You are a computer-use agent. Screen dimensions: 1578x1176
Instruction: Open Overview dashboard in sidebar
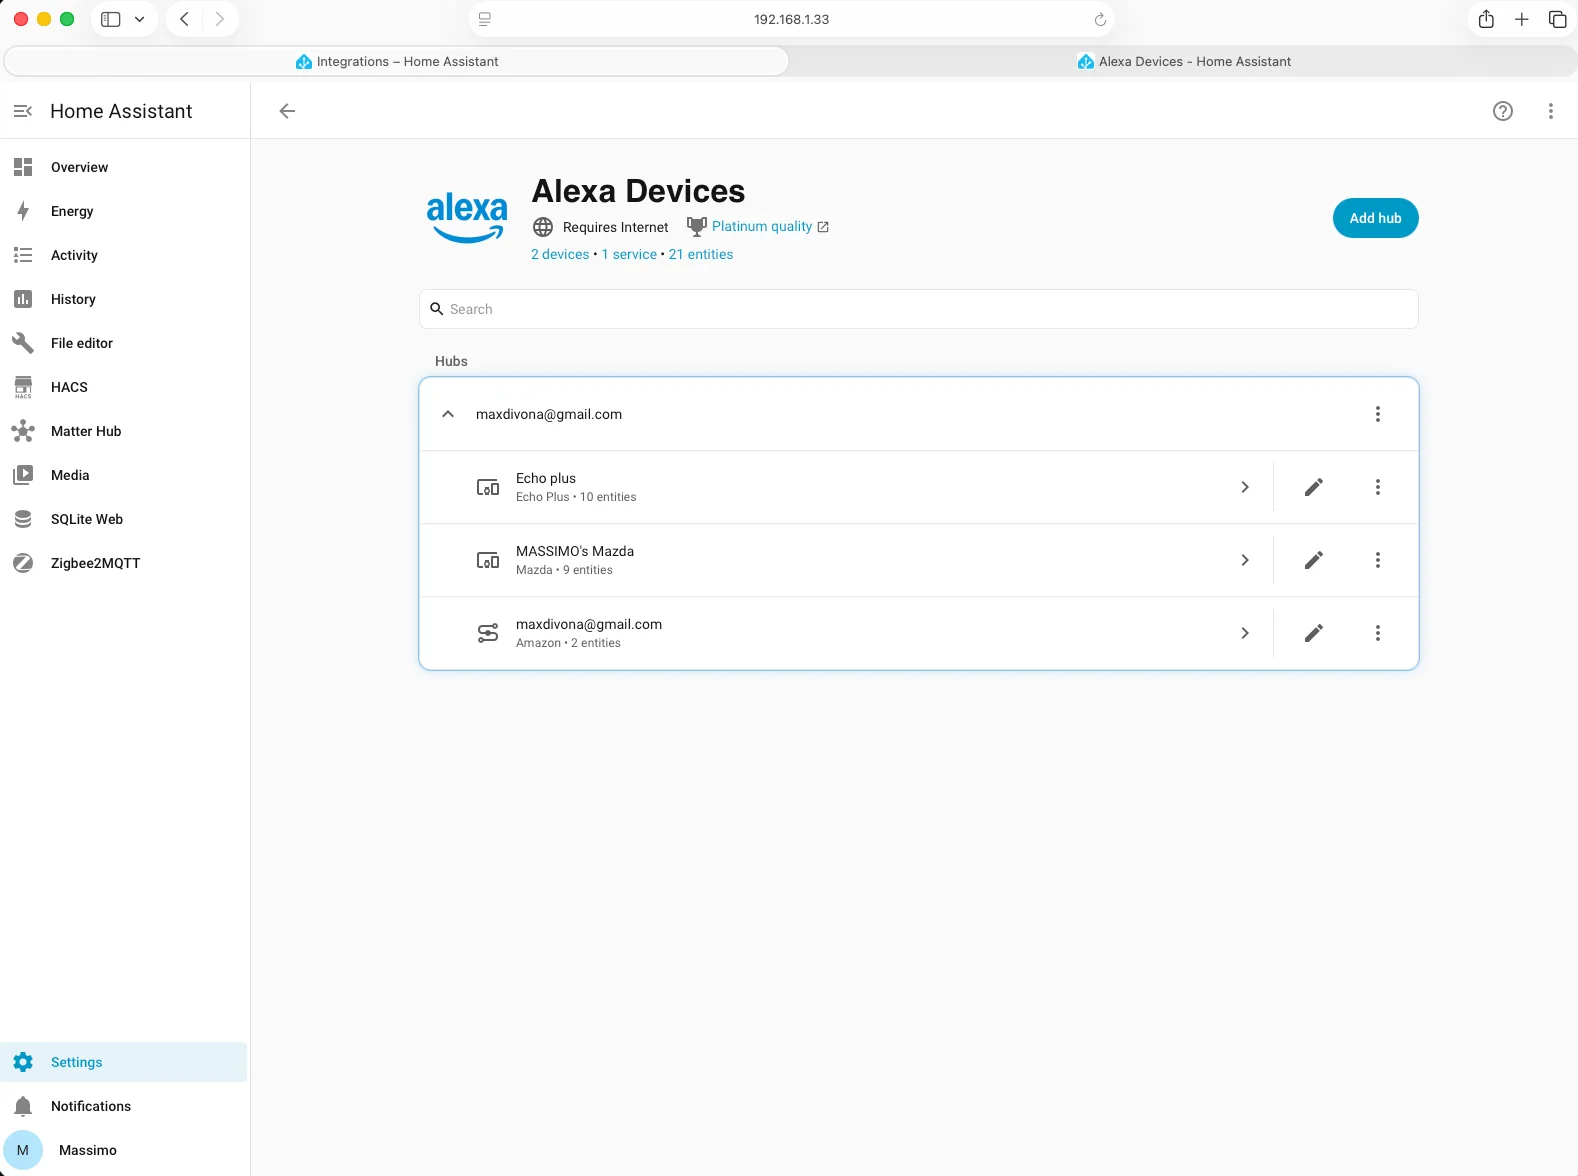point(124,167)
